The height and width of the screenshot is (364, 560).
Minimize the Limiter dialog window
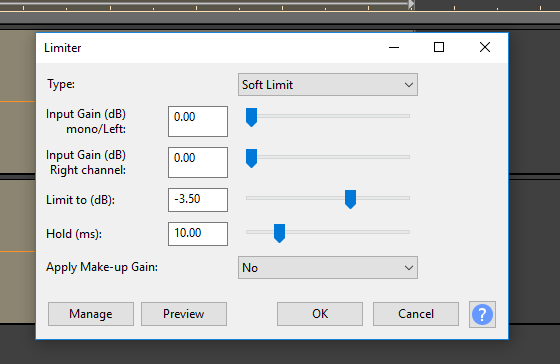[394, 47]
